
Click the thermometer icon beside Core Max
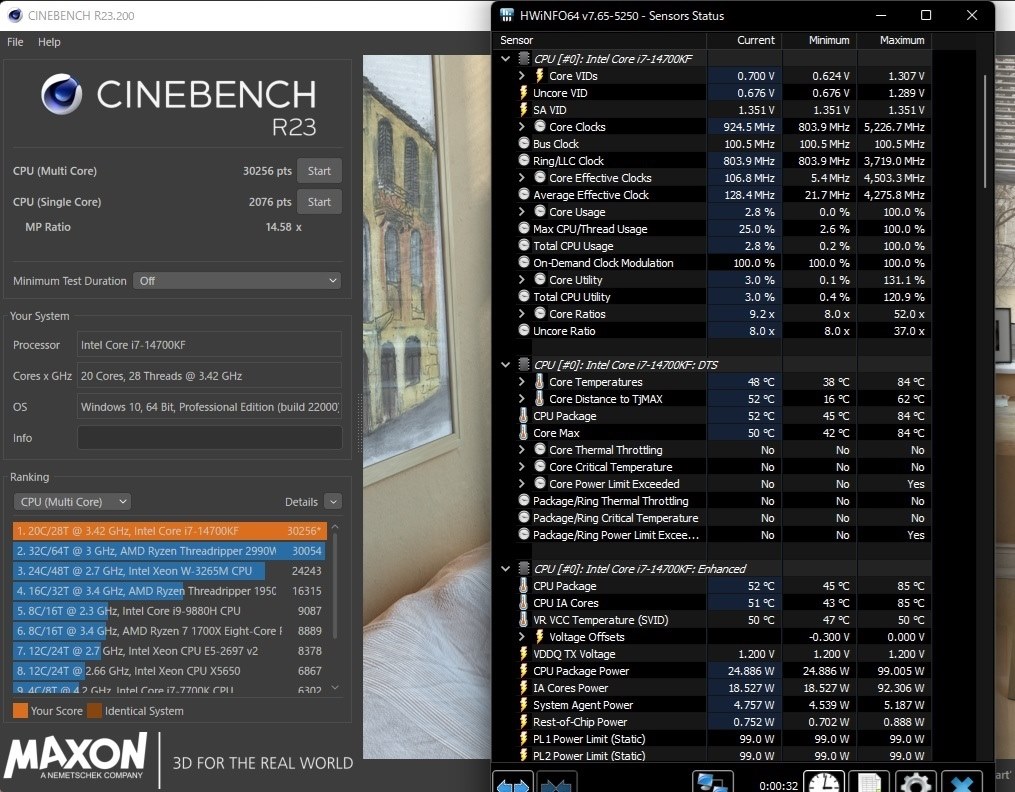[x=524, y=432]
